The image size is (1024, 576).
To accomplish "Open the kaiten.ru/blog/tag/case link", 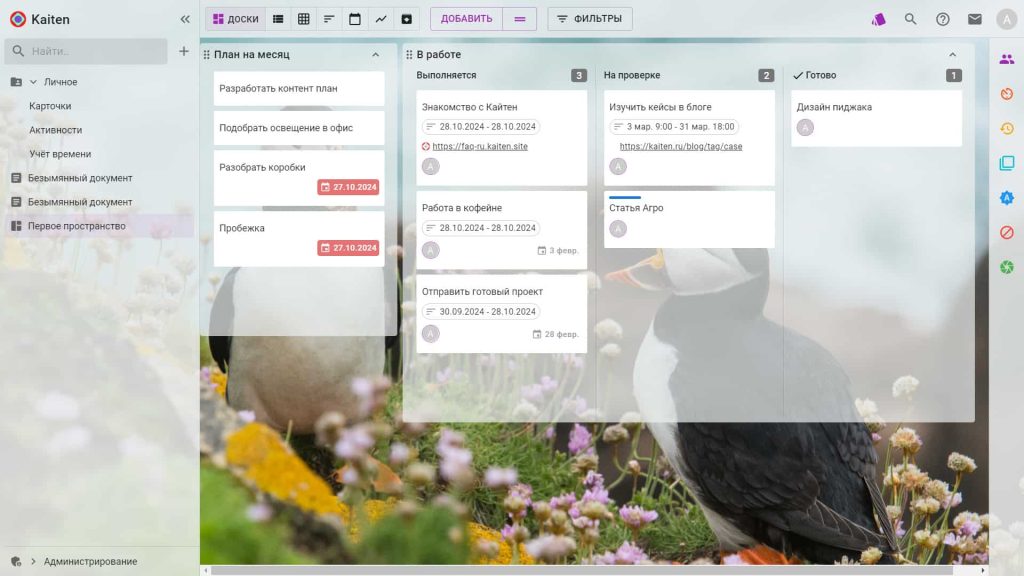I will (x=680, y=146).
